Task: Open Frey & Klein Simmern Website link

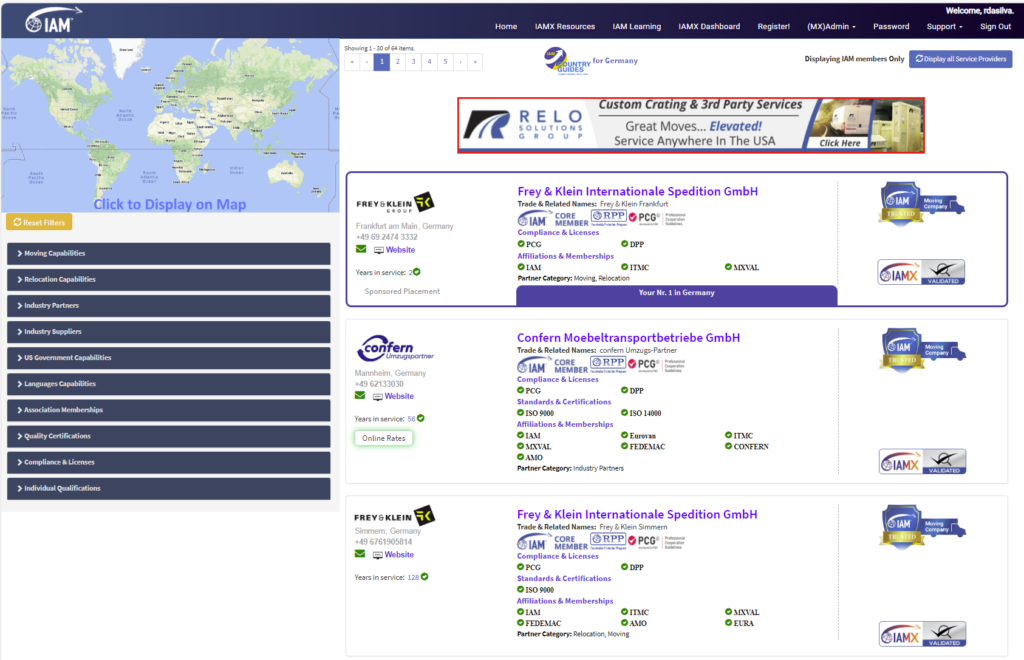Action: click(x=399, y=555)
